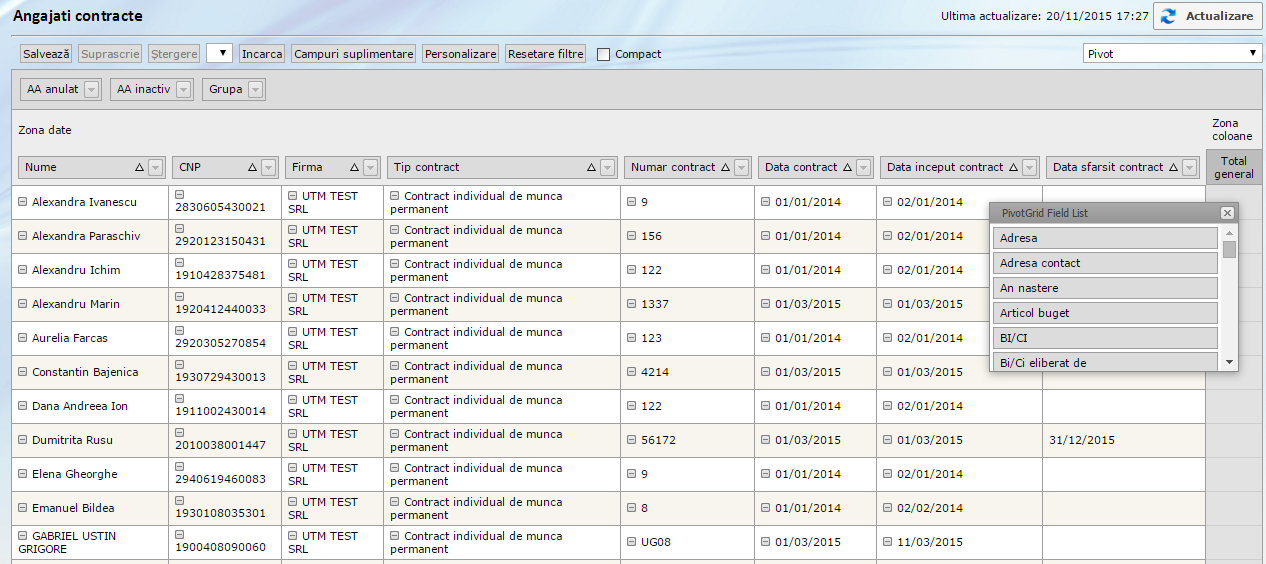The width and height of the screenshot is (1266, 564).
Task: Open the AA anulat filter dropdown
Action: tap(92, 90)
